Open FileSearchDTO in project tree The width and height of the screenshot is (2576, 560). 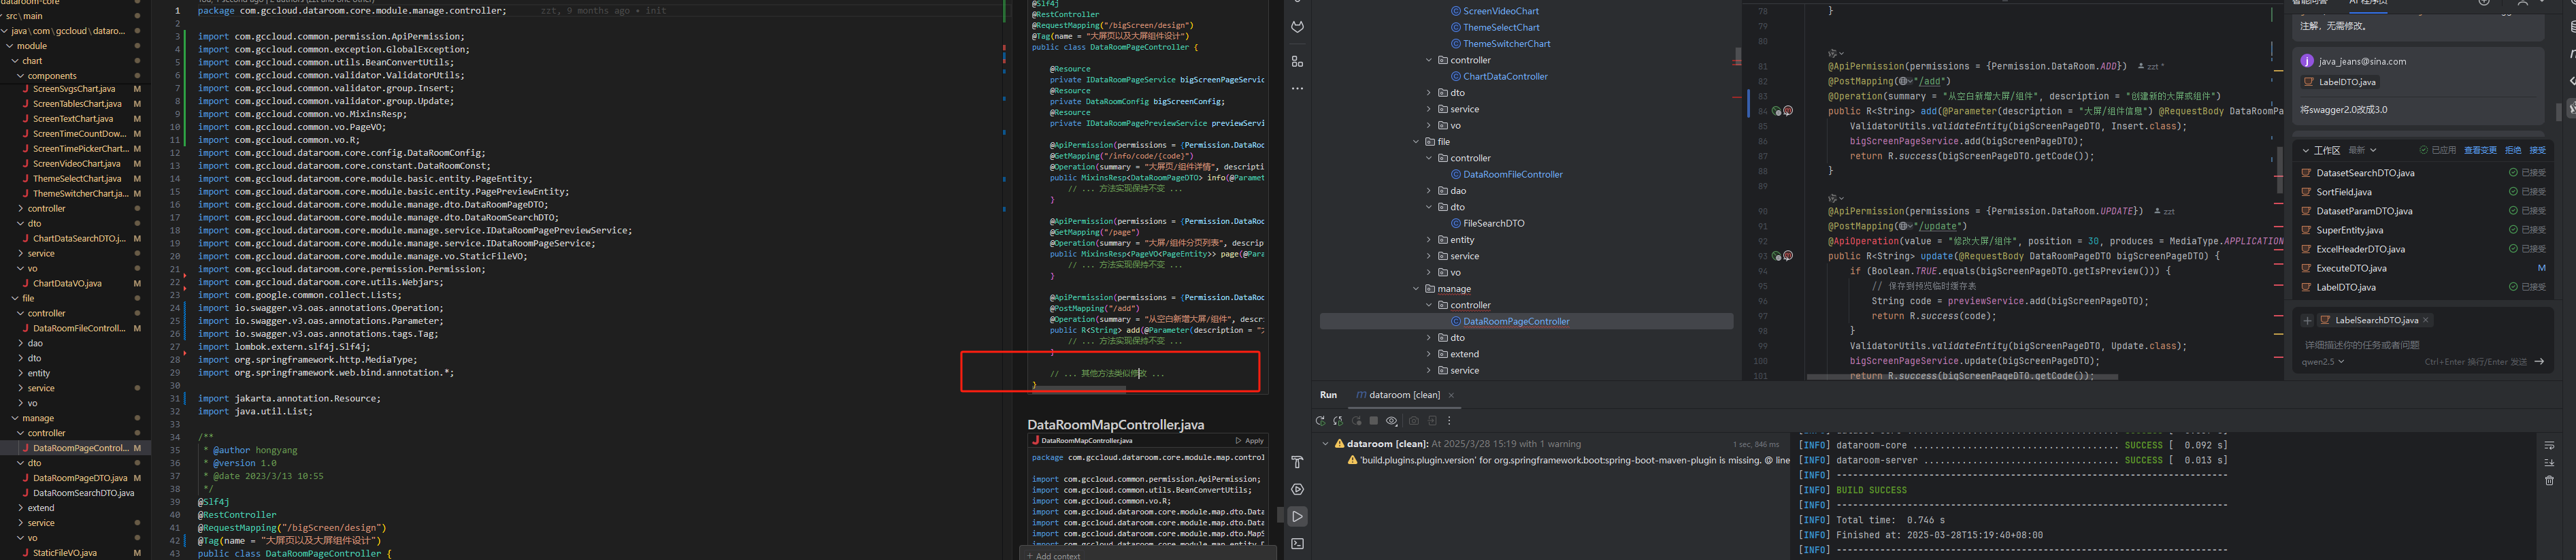pos(1493,223)
